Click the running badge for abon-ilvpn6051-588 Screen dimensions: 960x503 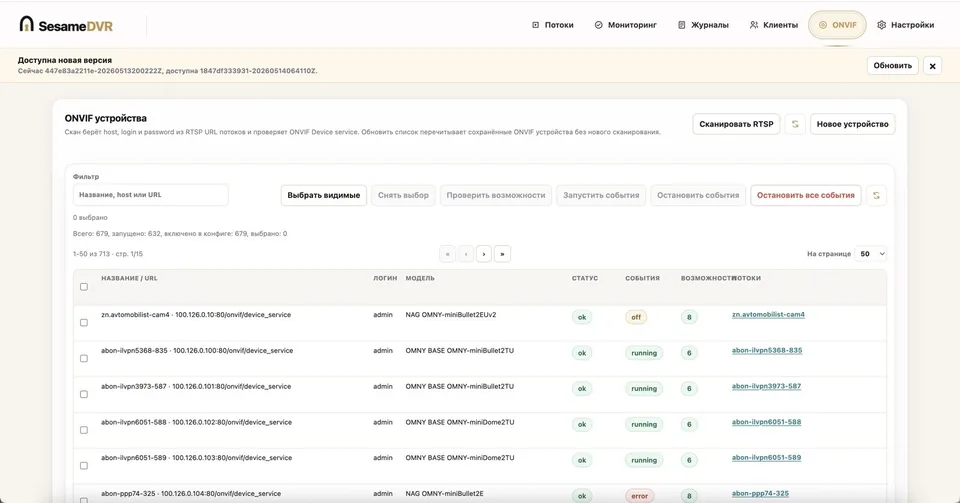coord(644,424)
